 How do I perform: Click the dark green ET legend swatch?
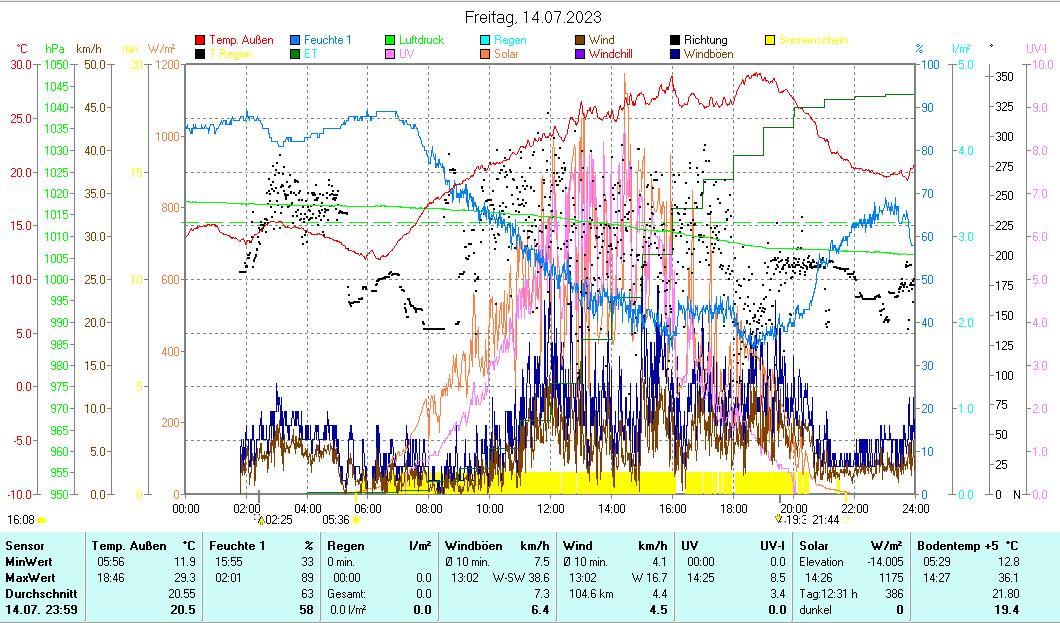click(x=295, y=54)
